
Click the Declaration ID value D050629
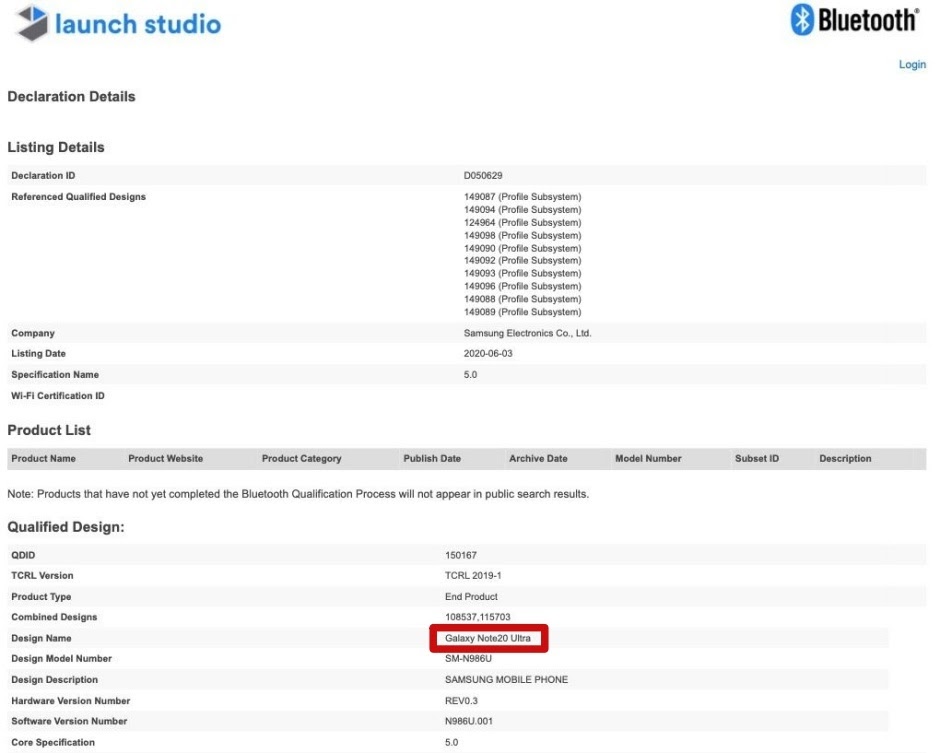pos(470,176)
